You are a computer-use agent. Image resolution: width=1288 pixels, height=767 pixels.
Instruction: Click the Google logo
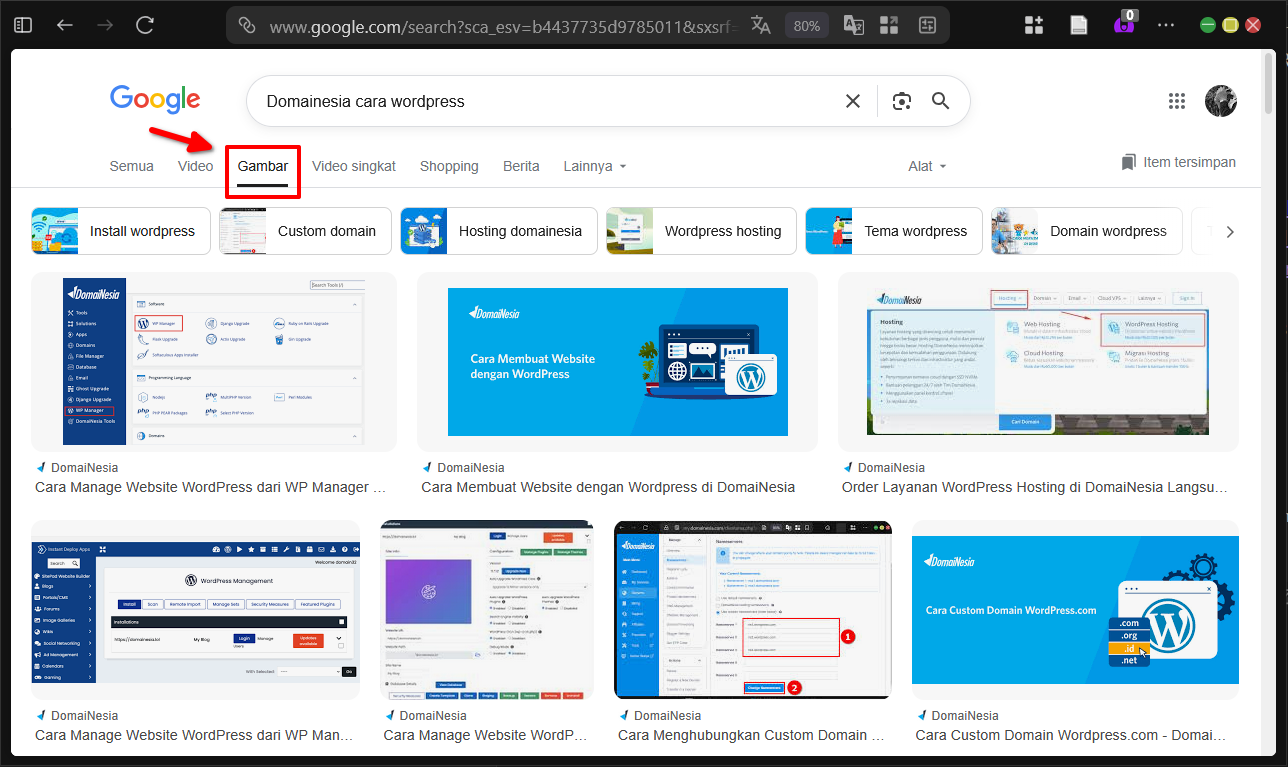pos(154,99)
